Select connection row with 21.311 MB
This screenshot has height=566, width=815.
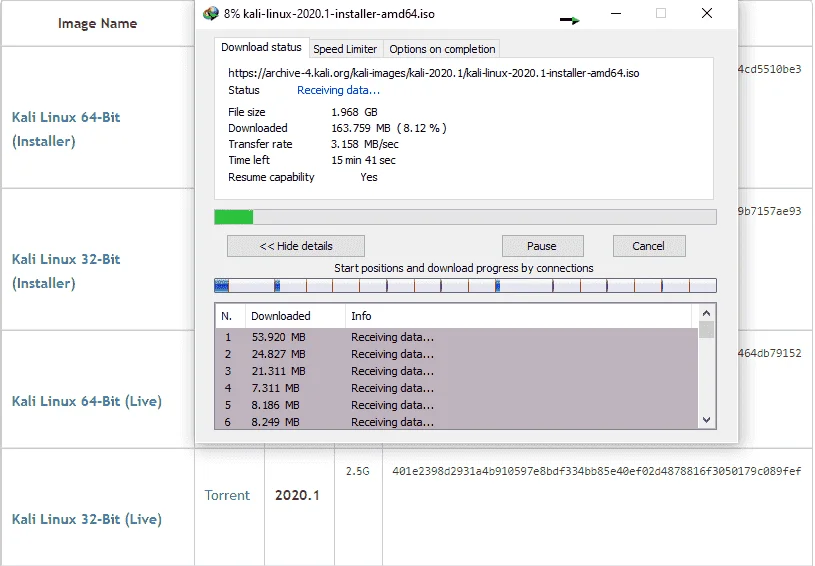pos(456,371)
